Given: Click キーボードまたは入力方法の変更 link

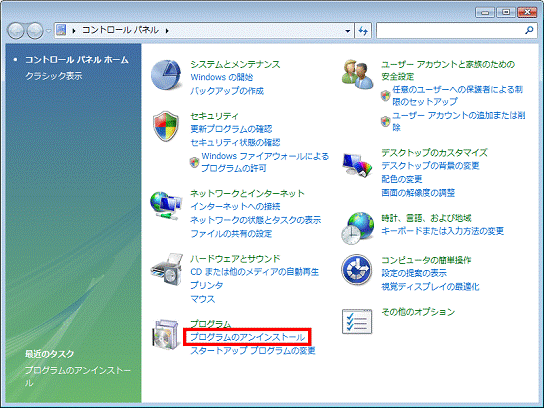Looking at the screenshot, I should pos(442,231).
